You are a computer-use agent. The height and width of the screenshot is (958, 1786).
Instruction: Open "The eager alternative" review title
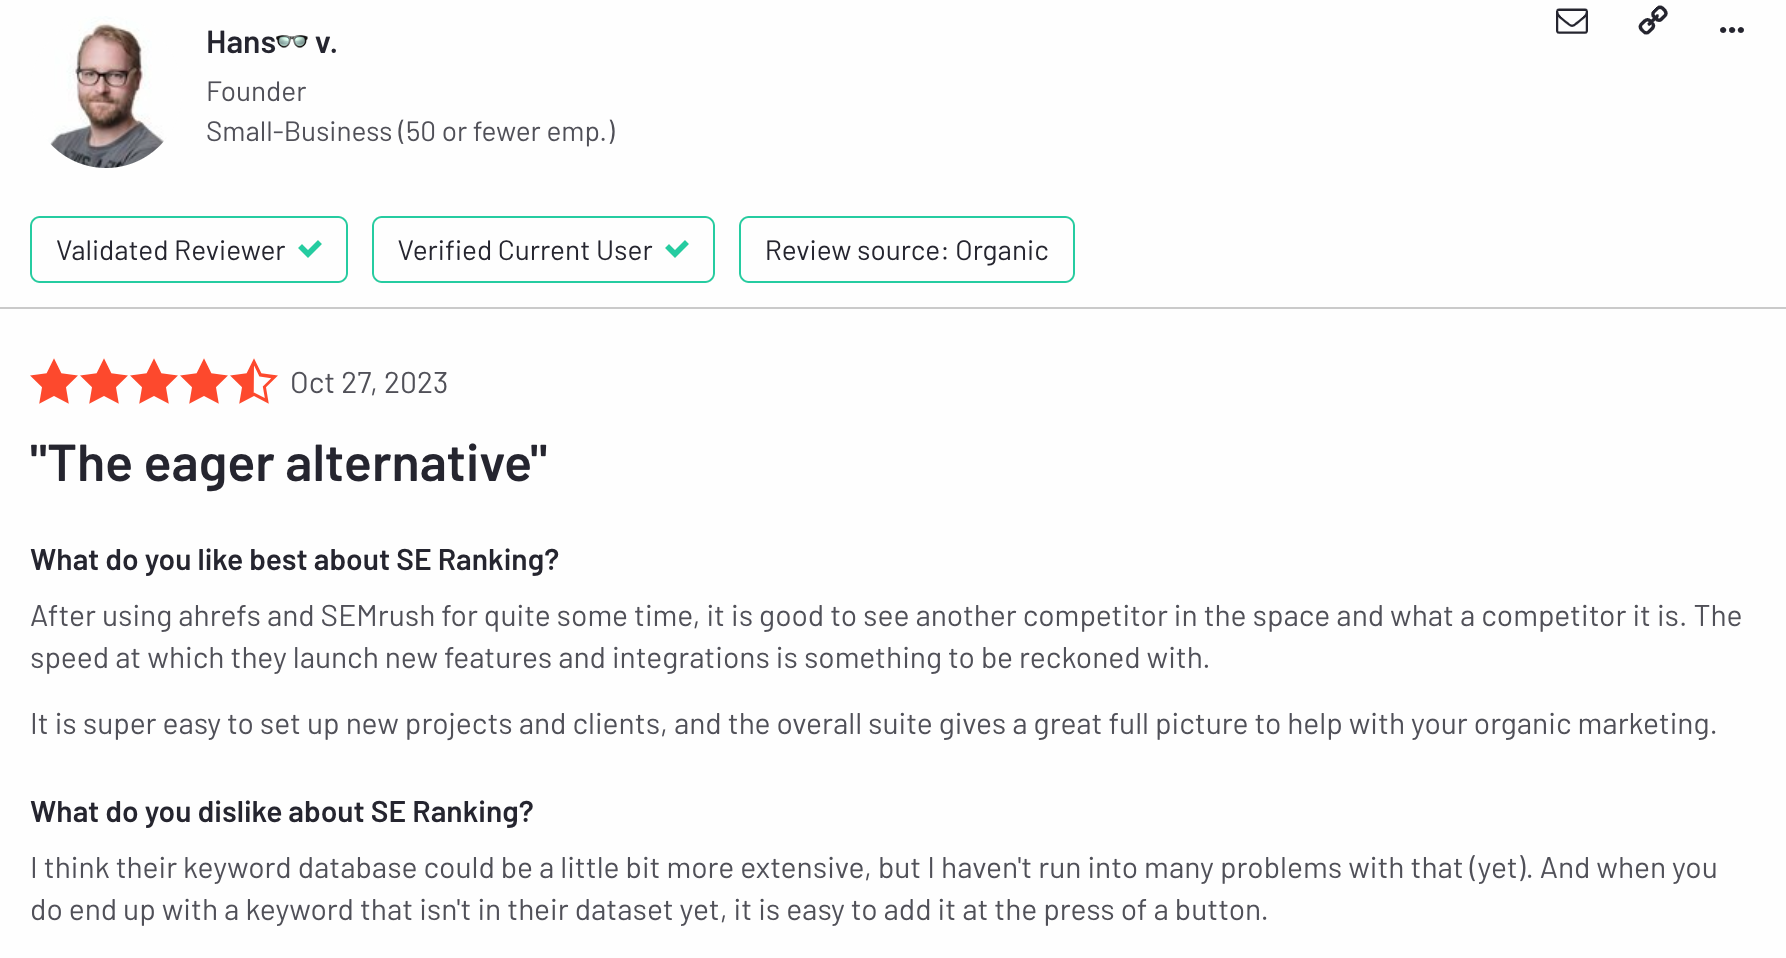(x=289, y=464)
